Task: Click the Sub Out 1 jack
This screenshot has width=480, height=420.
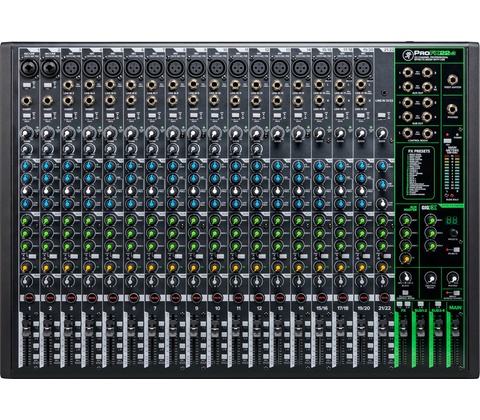Action: 407,102
